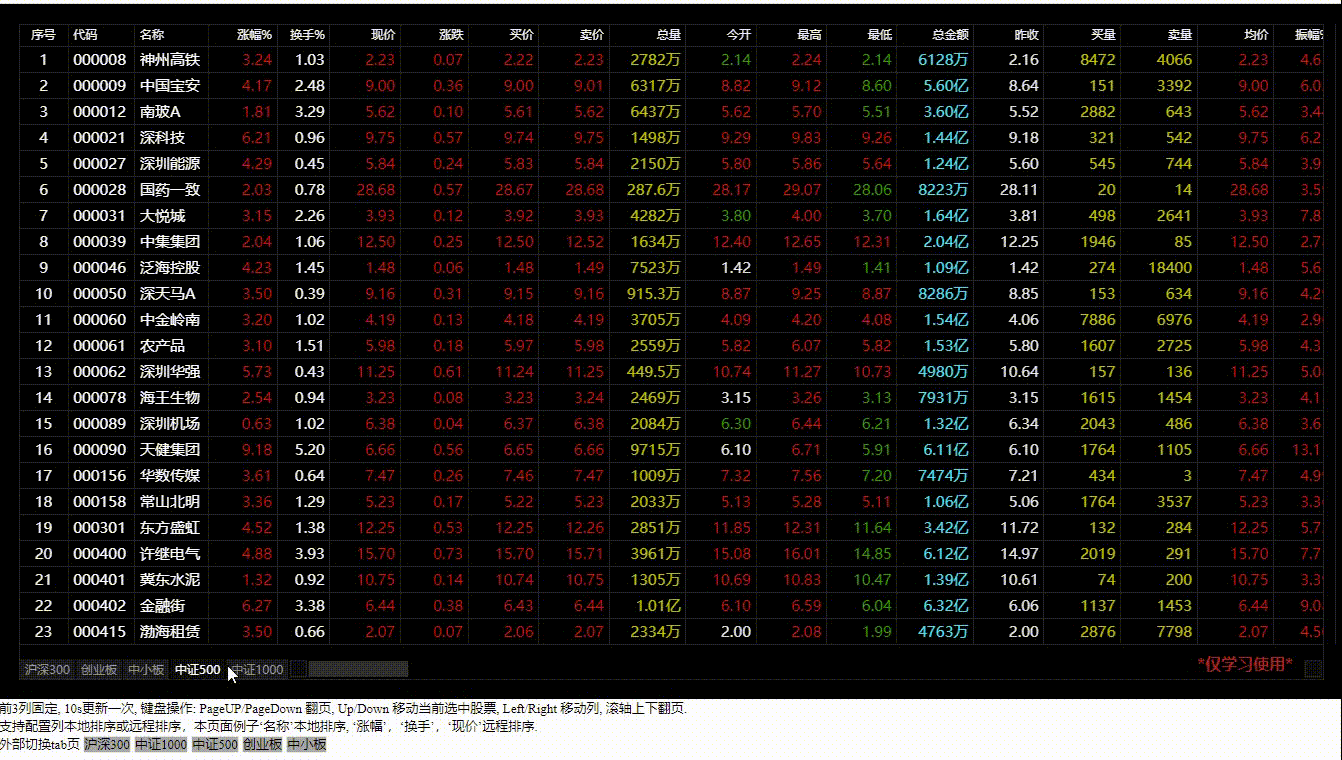Click the small square button right of *仅学习使用*
Screen dimensions: 1342x760
[1314, 669]
